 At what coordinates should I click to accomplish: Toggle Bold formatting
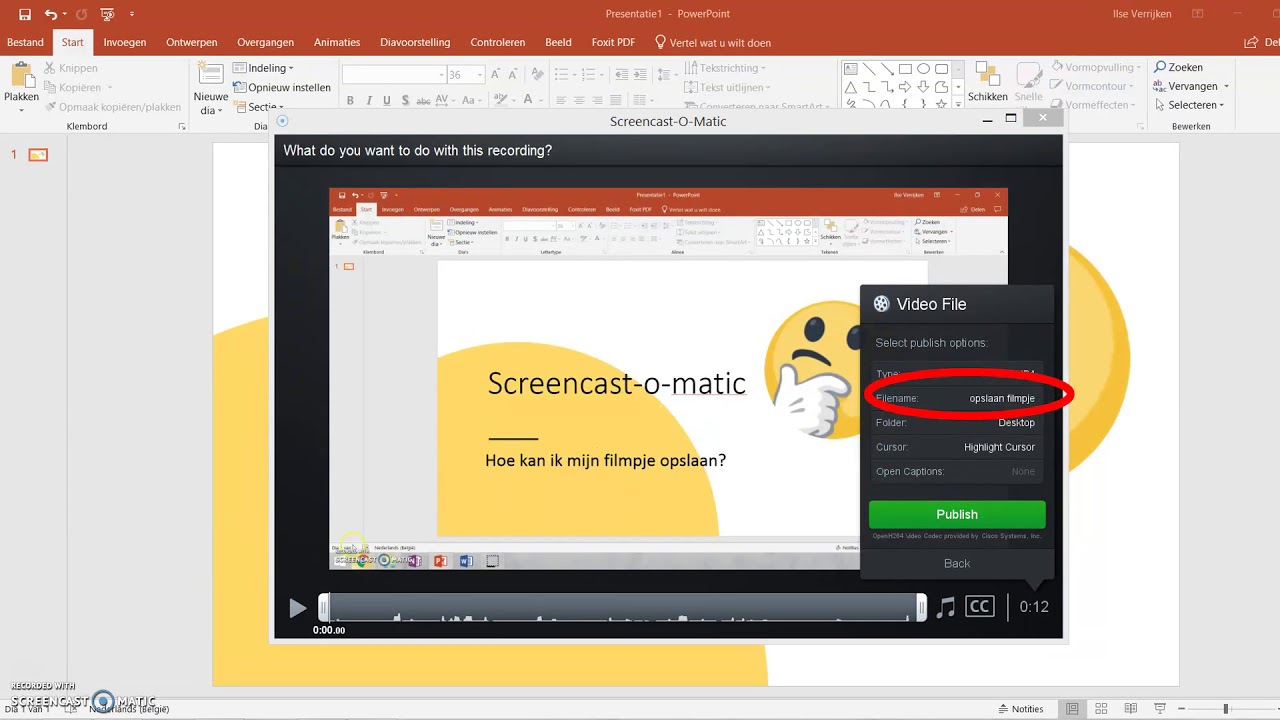350,100
